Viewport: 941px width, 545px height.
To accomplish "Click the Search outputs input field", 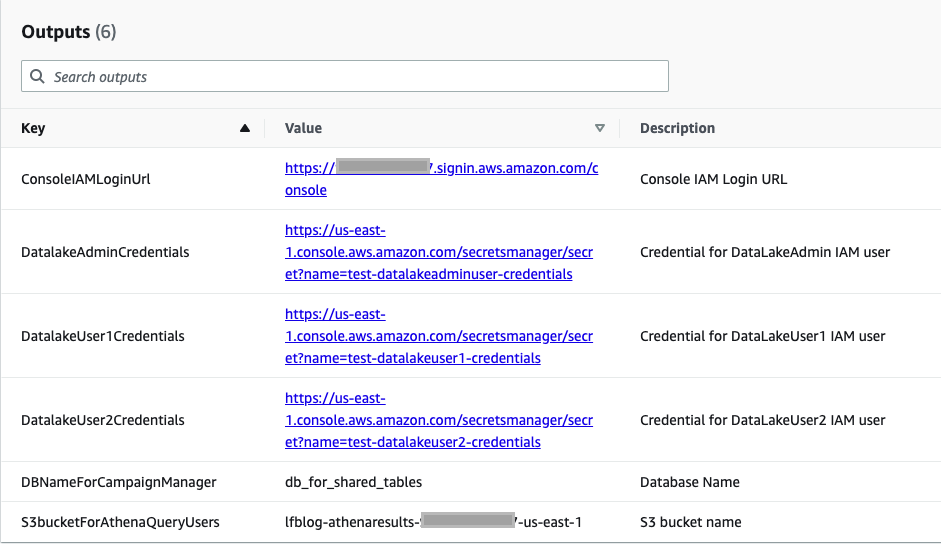I will pos(350,77).
